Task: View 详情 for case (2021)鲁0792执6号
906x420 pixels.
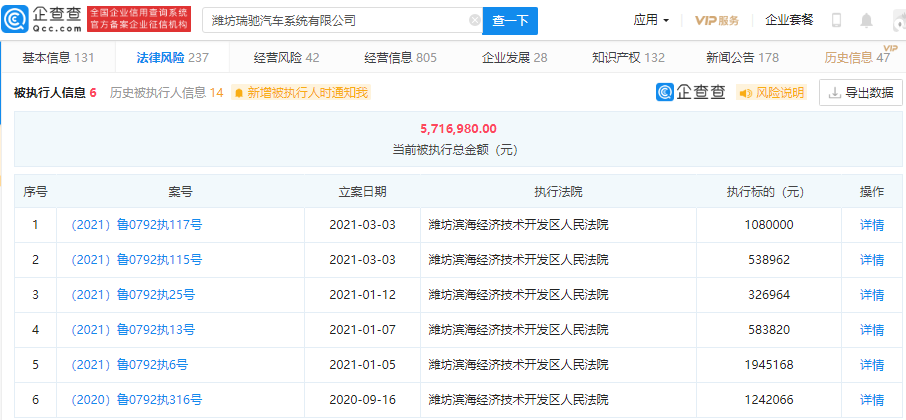Action: 872,365
